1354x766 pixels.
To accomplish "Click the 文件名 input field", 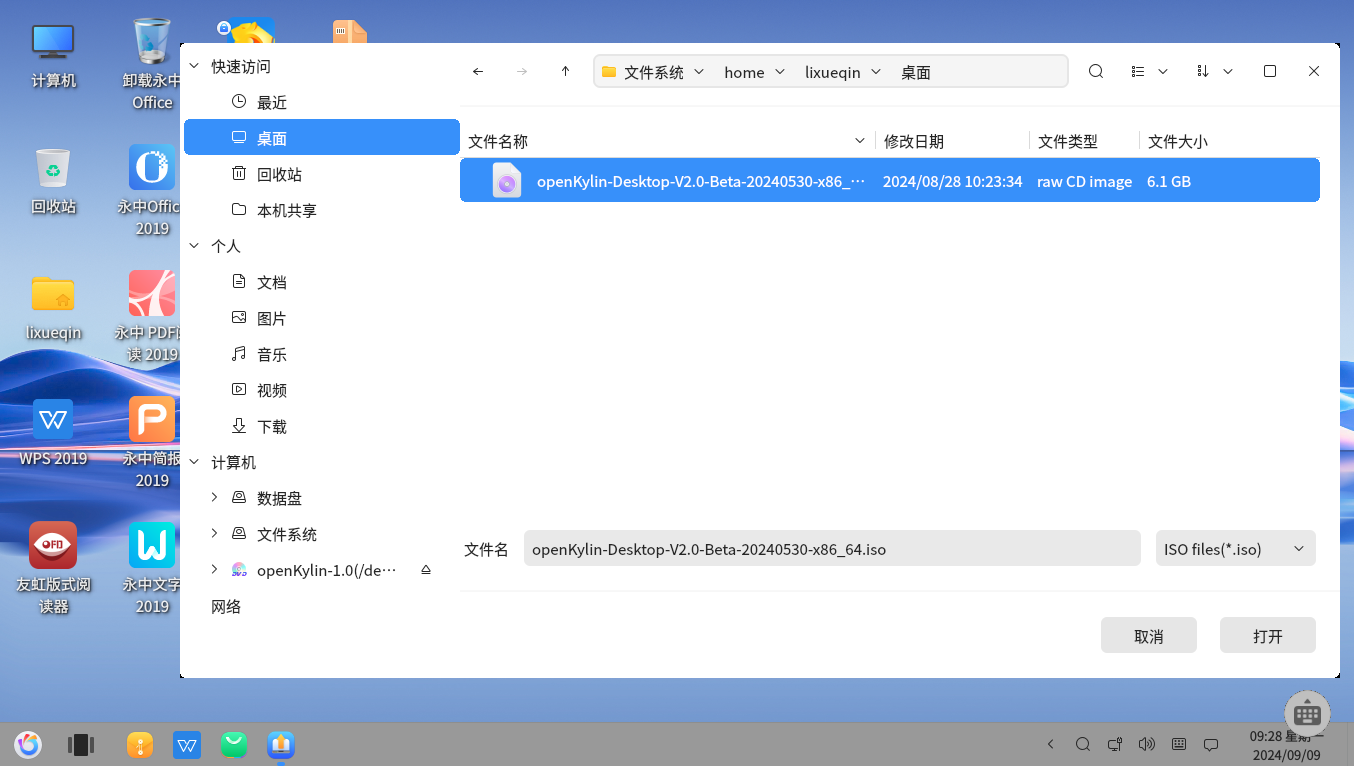I will (832, 549).
